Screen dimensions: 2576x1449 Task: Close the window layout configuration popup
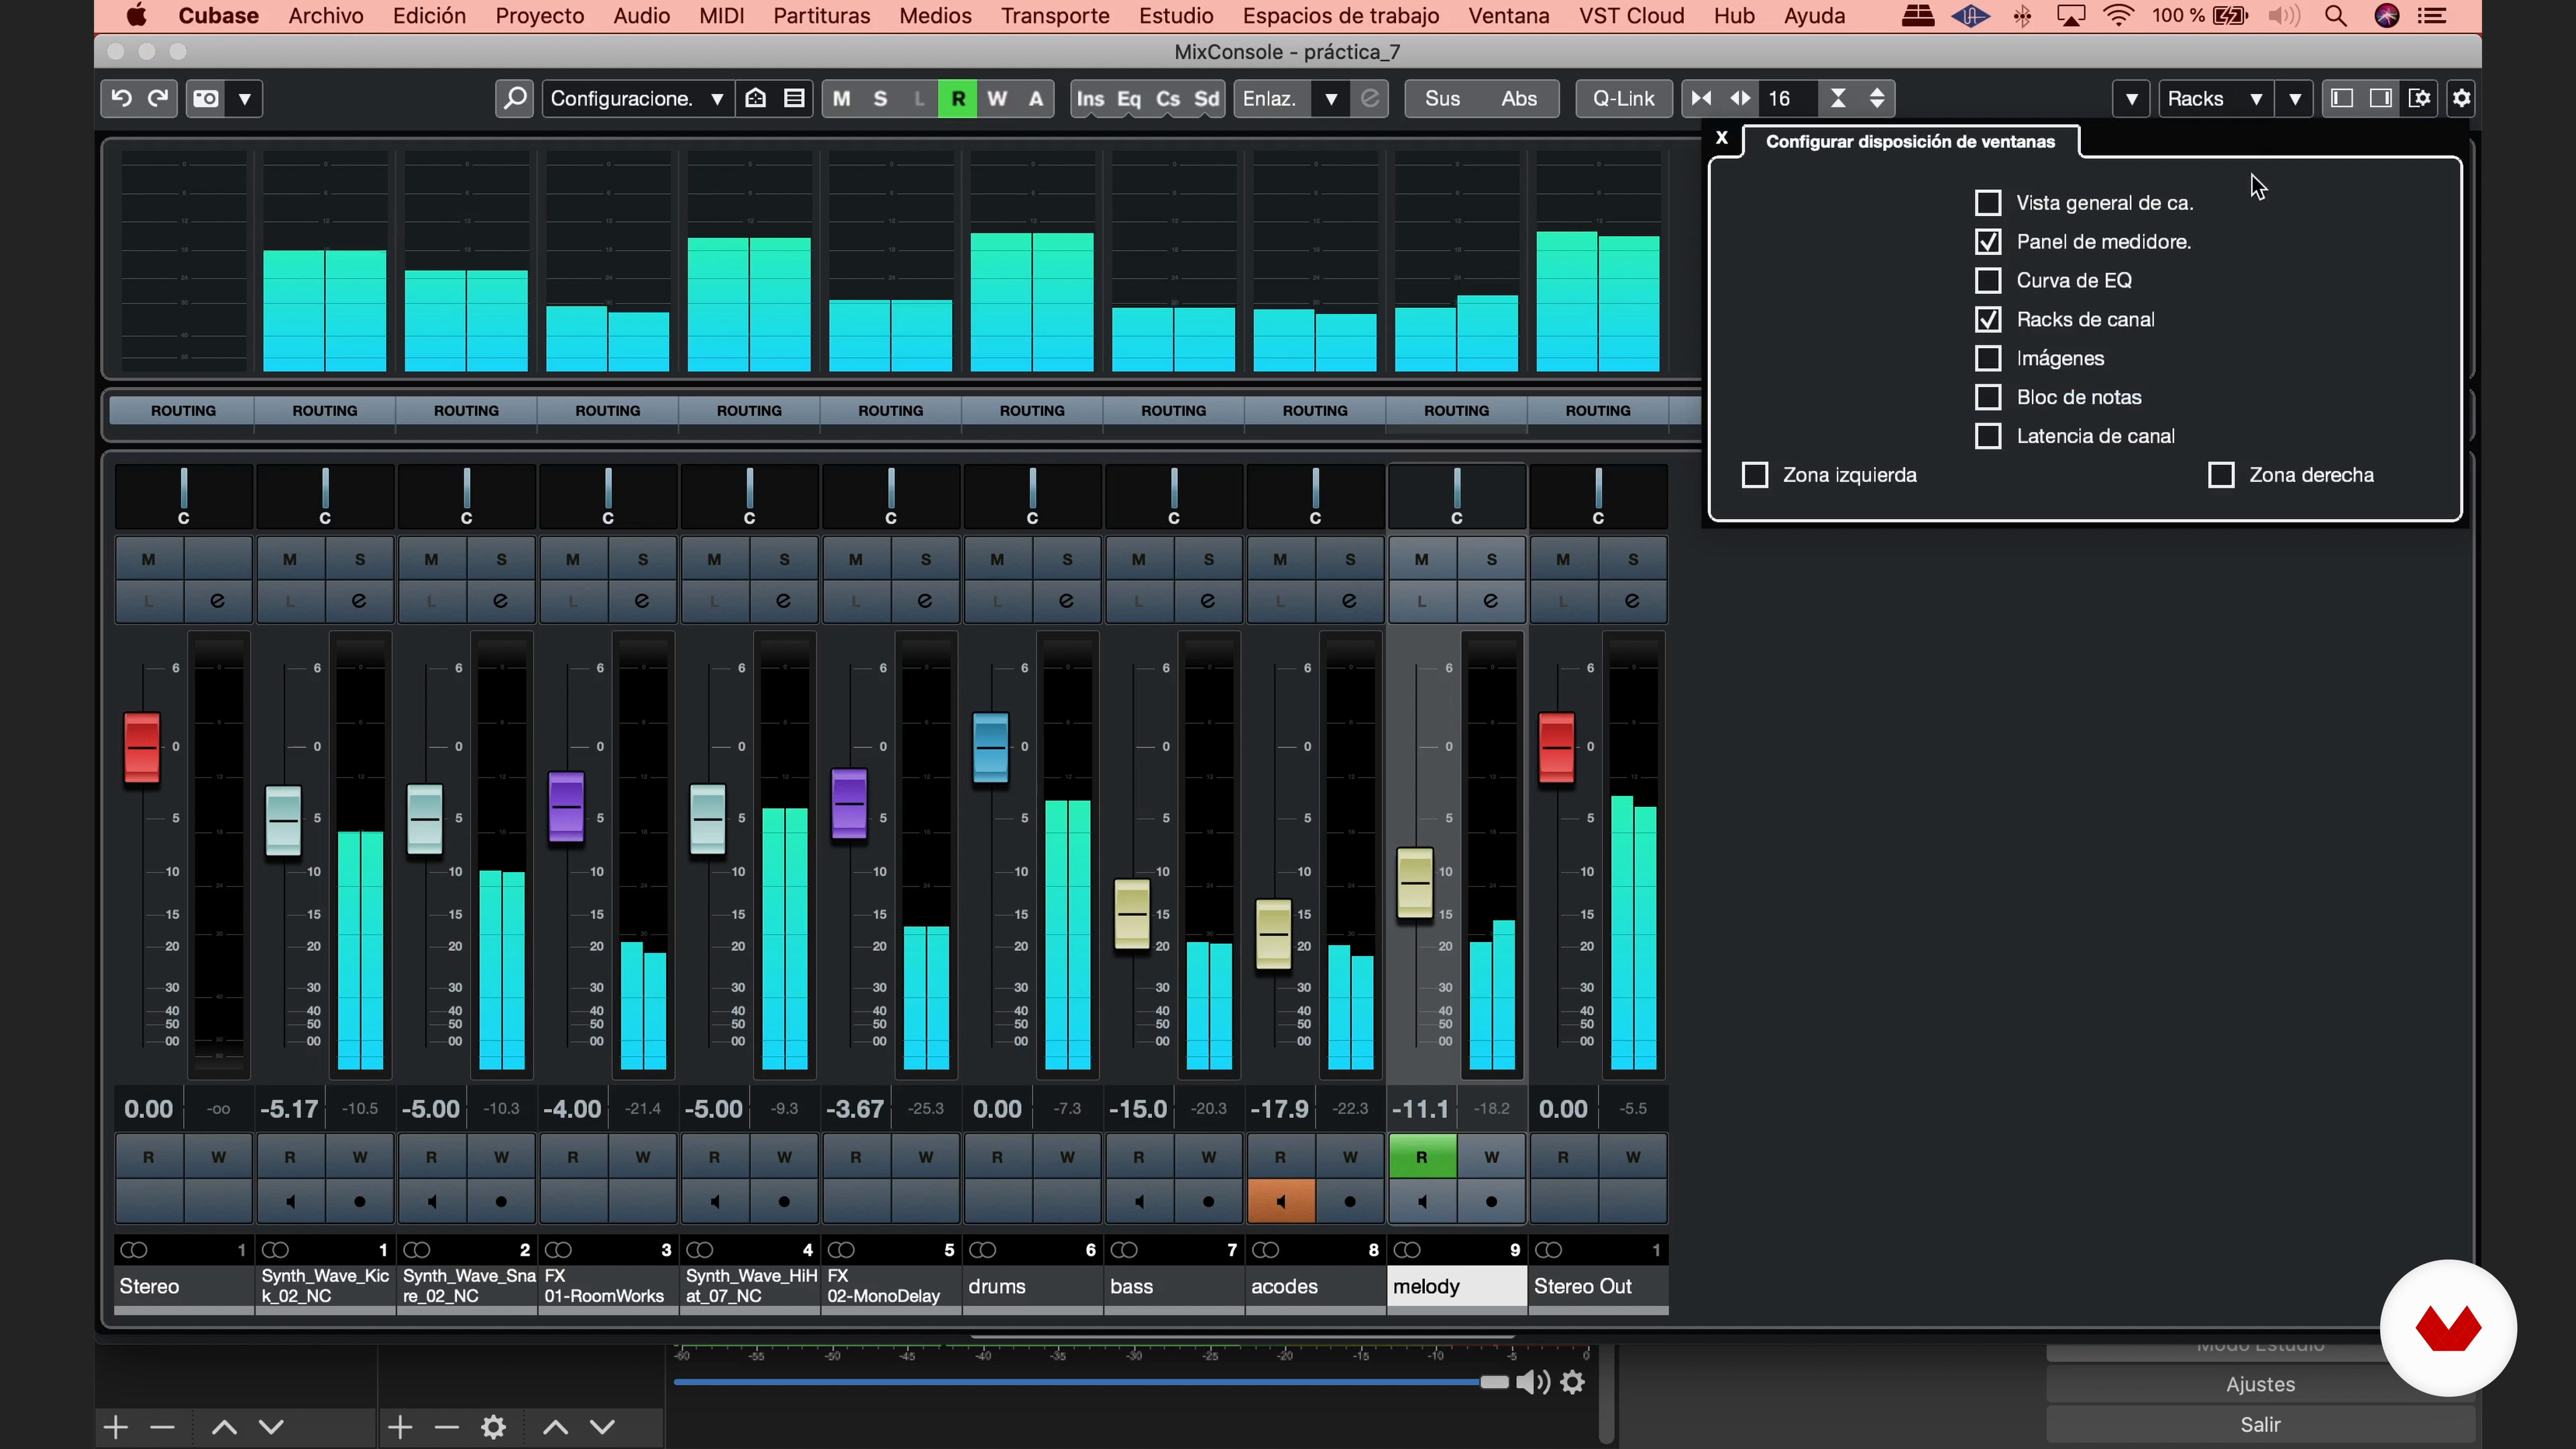click(x=1722, y=138)
